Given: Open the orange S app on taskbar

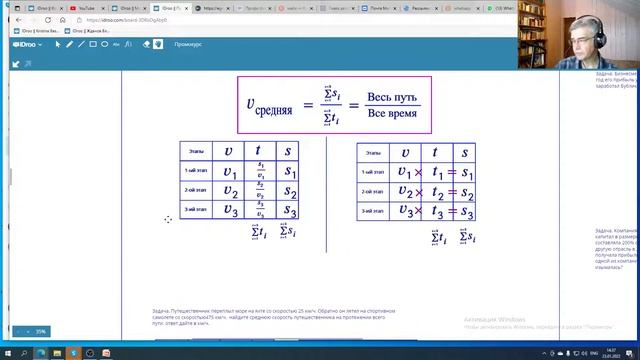Looking at the screenshot, I should tap(73, 353).
